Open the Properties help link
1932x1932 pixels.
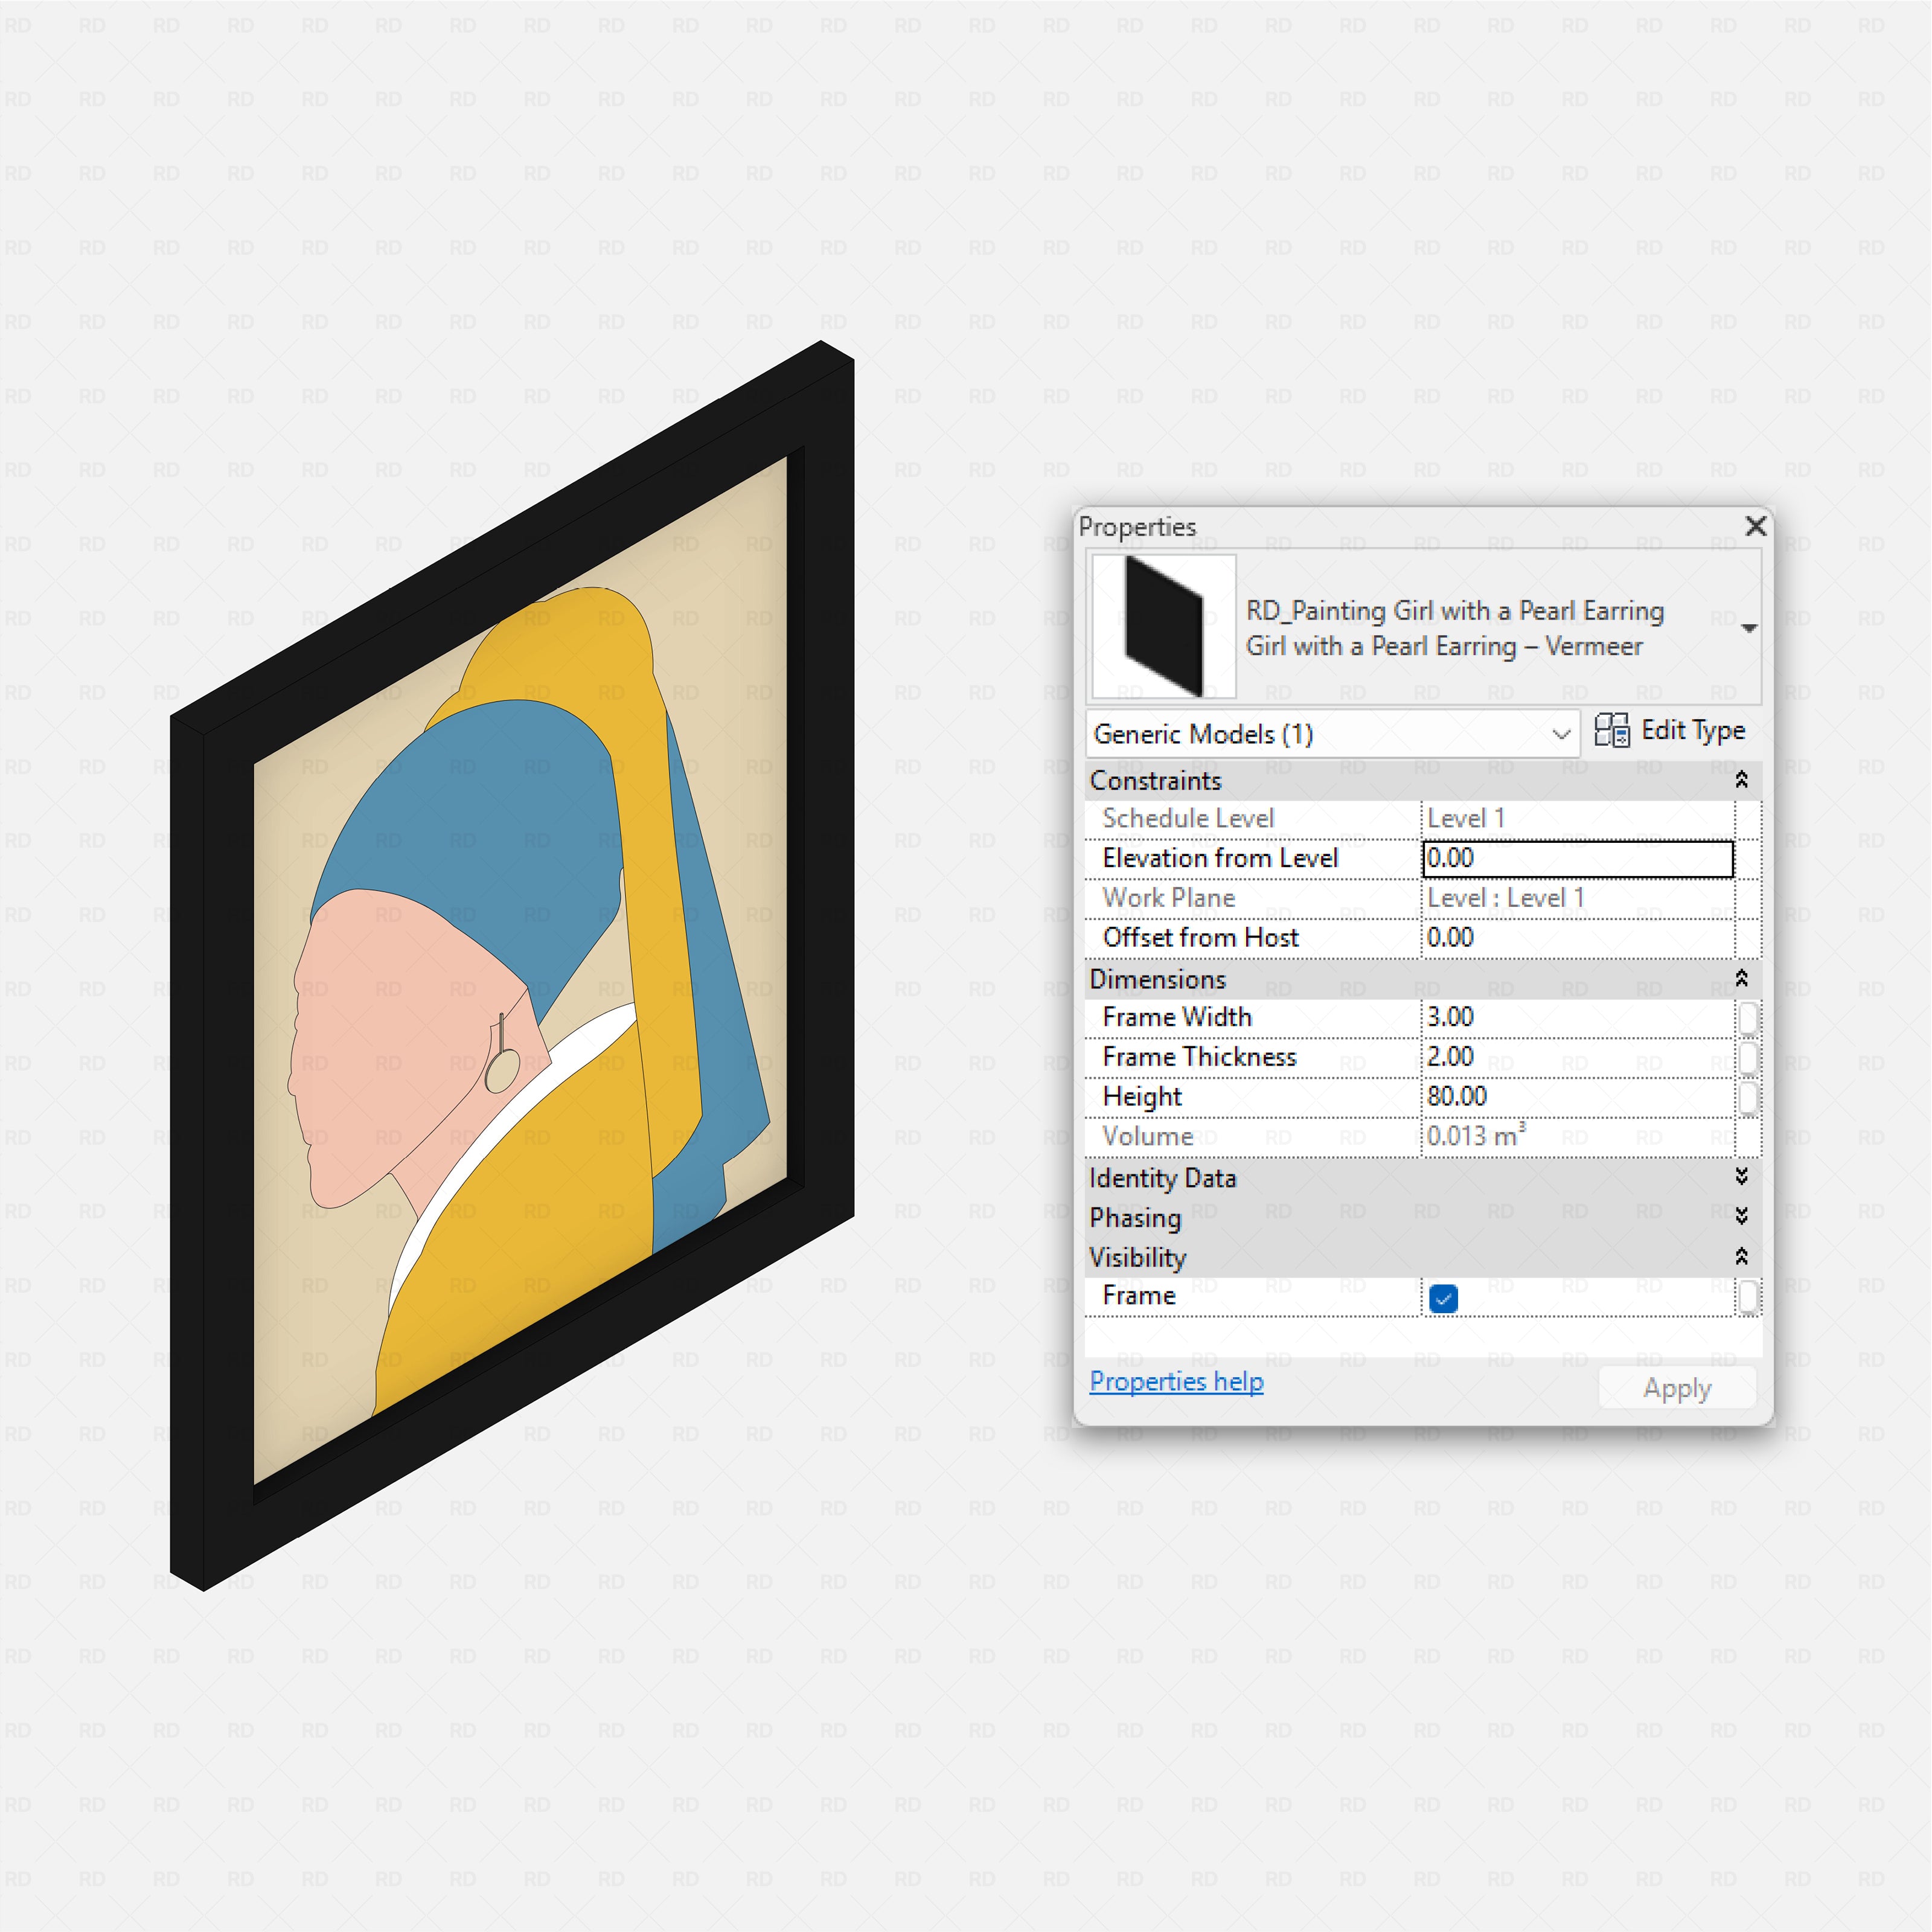point(1176,1382)
